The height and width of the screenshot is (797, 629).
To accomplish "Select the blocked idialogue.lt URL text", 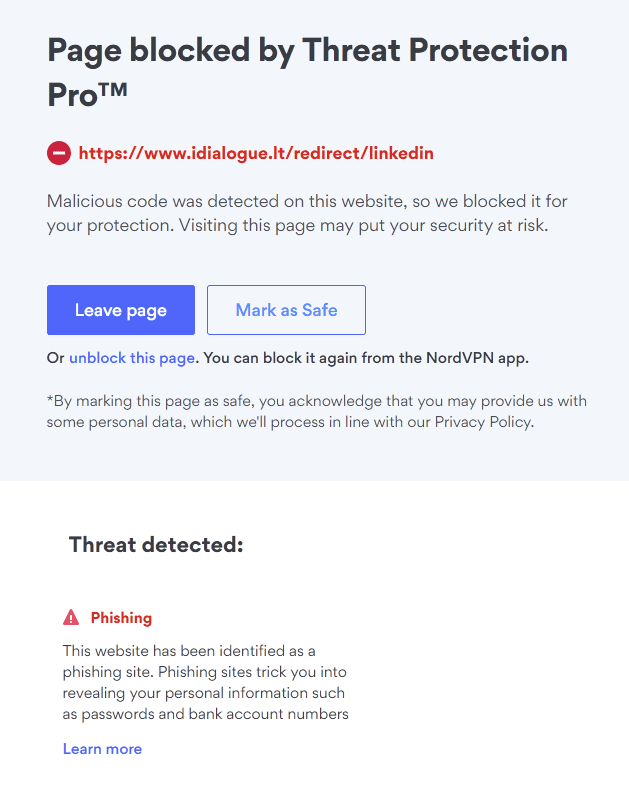I will [x=256, y=154].
